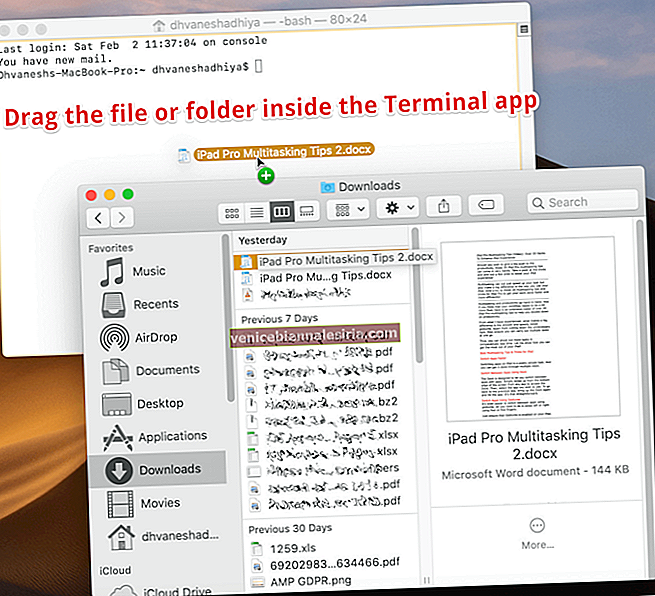Click the Previous 7 Days group header
655x596 pixels.
click(279, 319)
